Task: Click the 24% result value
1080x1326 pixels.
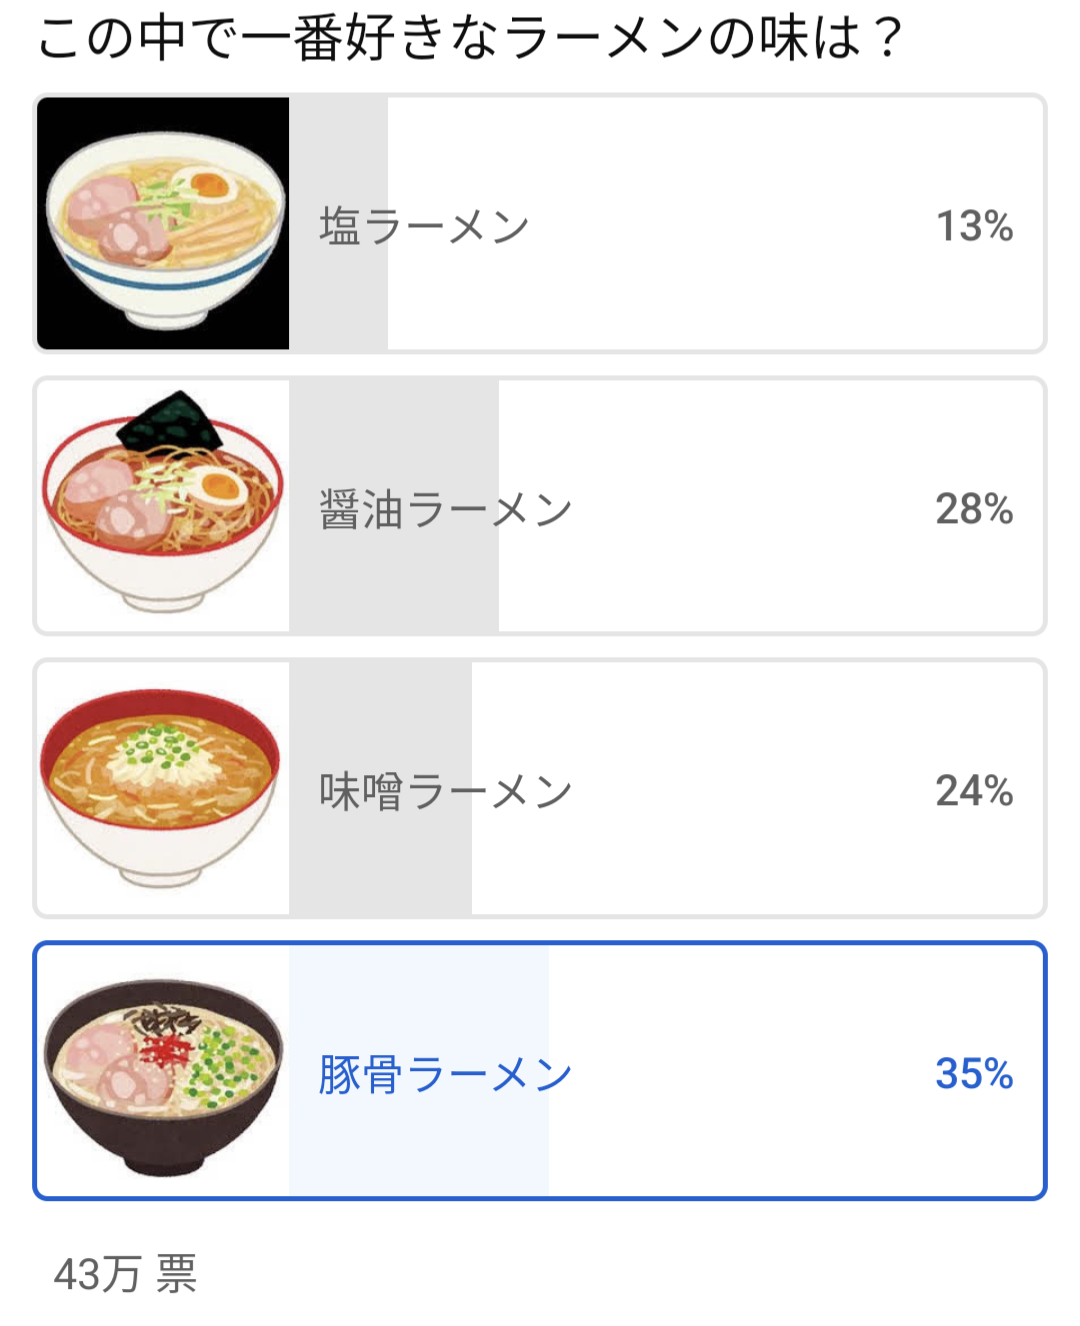Action: (974, 792)
